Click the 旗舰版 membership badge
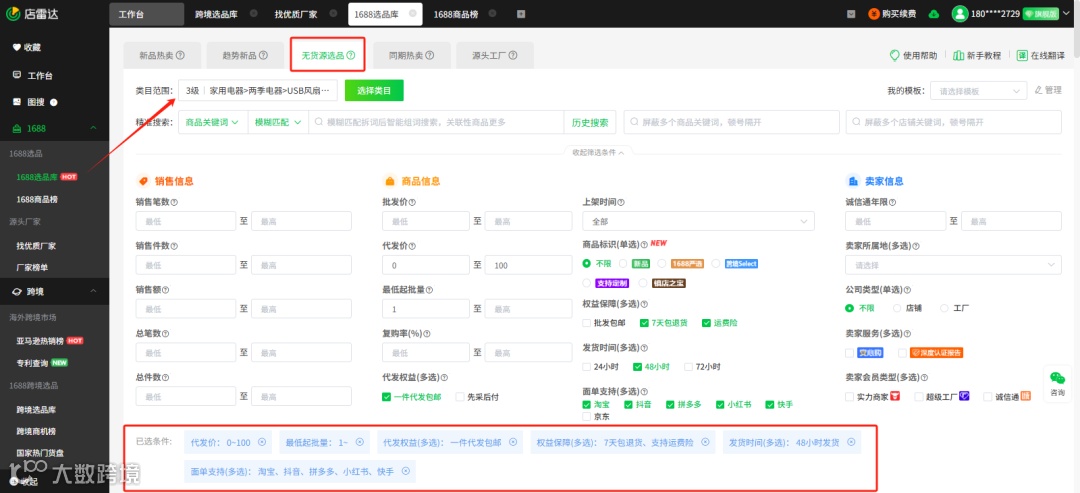1080x493 pixels. pyautogui.click(x=1040, y=14)
